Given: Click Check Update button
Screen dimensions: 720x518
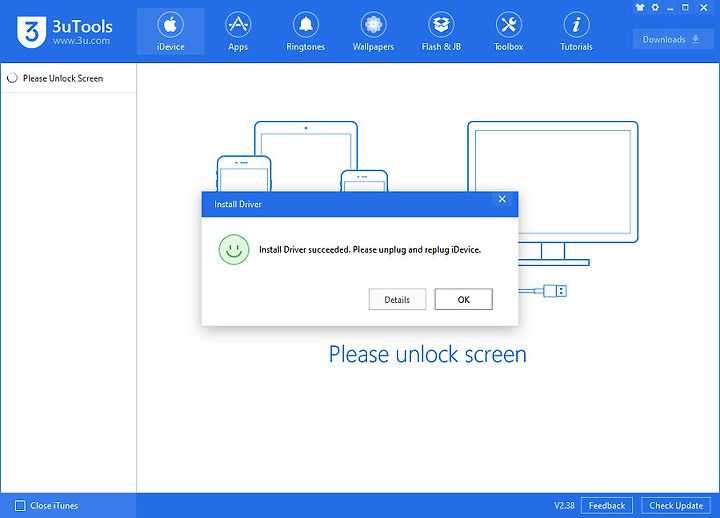Looking at the screenshot, I should (x=676, y=506).
